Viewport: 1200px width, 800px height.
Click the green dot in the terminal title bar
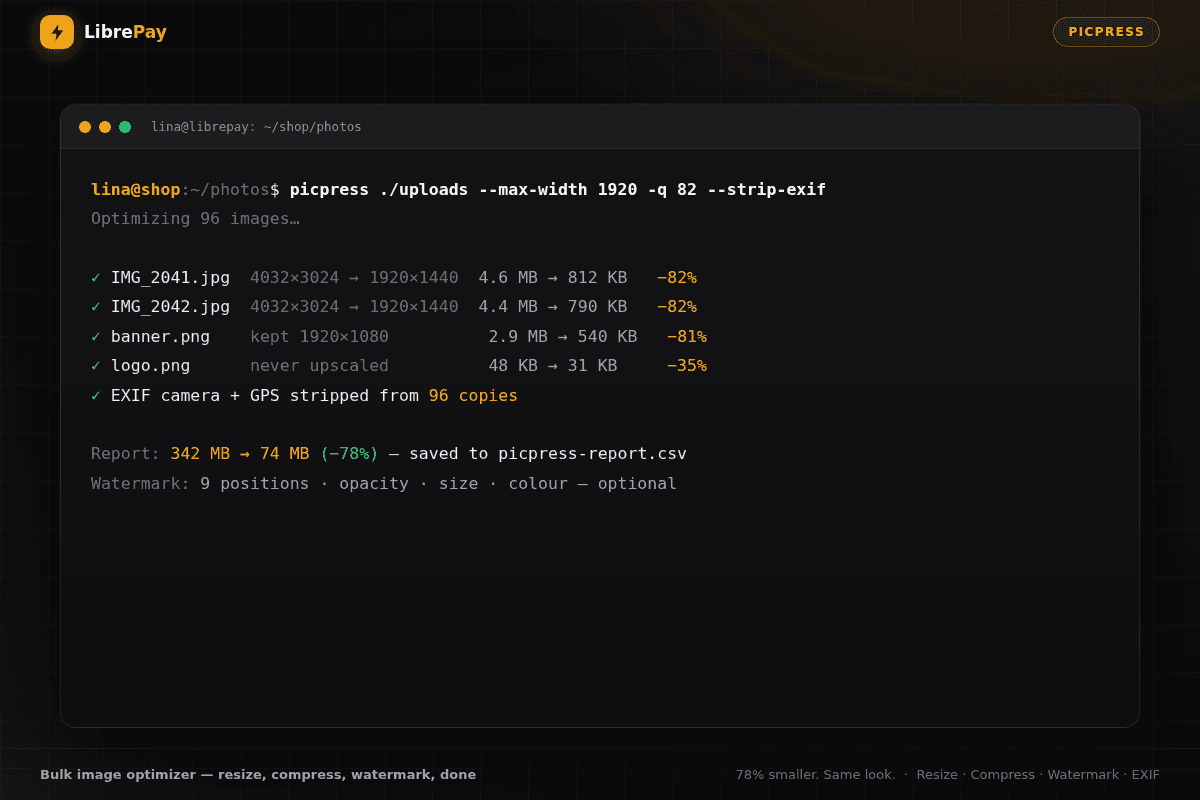(x=125, y=127)
